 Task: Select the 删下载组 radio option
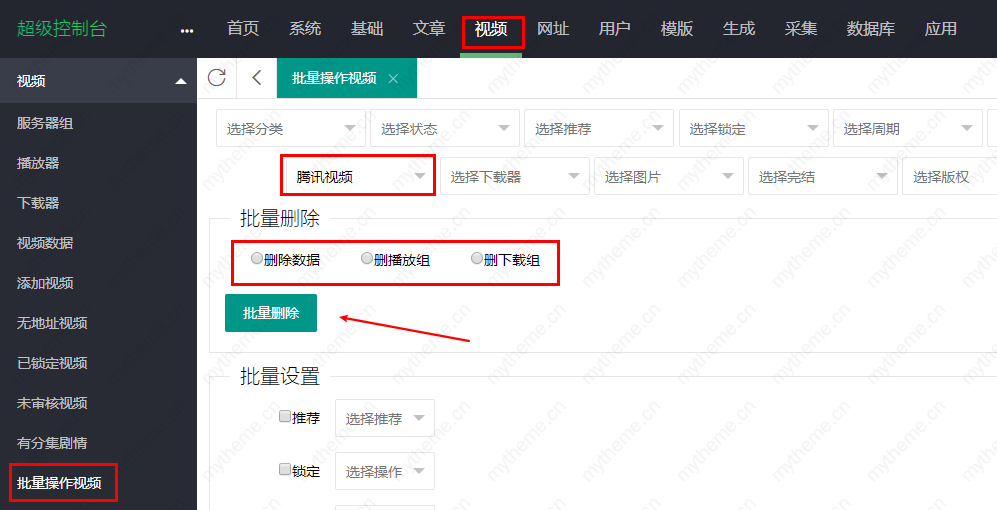click(477, 259)
